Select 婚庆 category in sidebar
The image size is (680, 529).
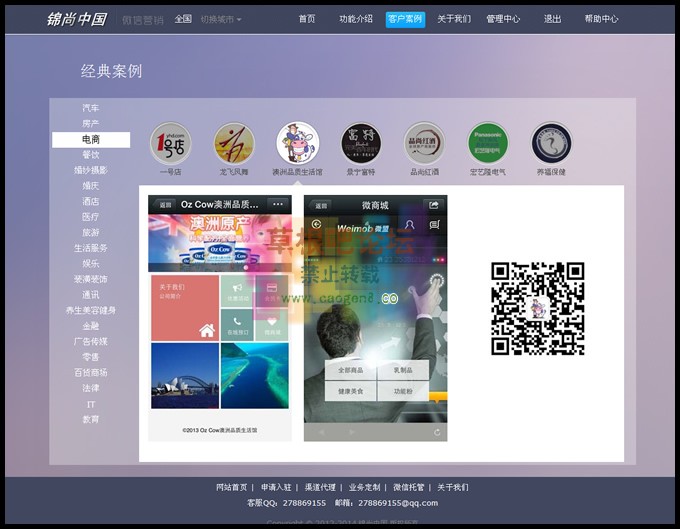(91, 186)
